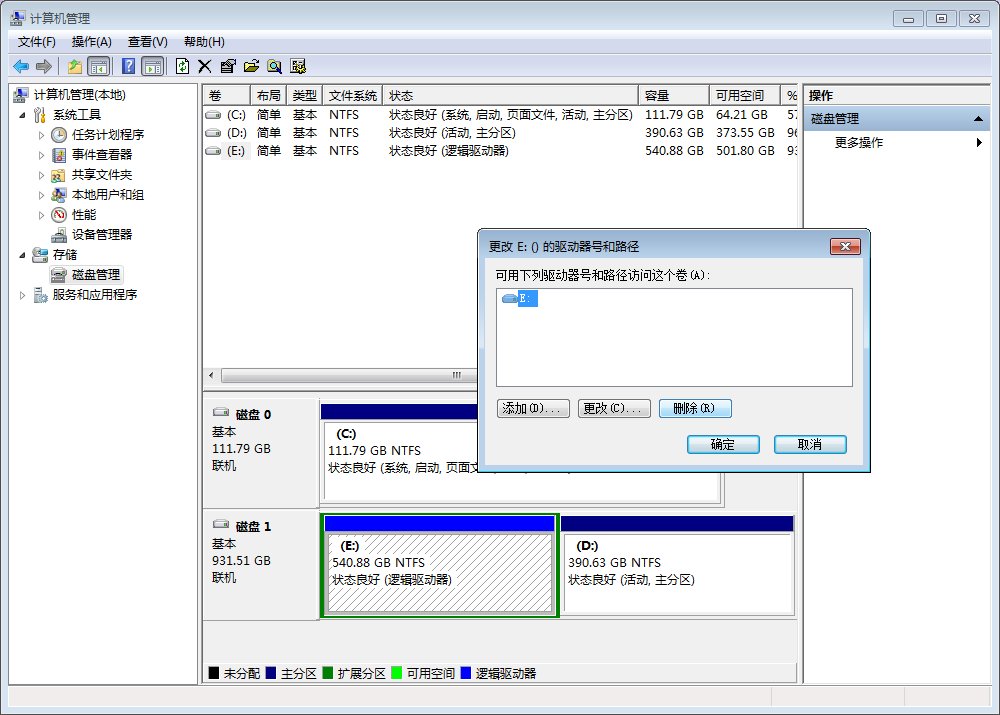
Task: Click the blue Back arrow in toolbar
Action: click(21, 66)
